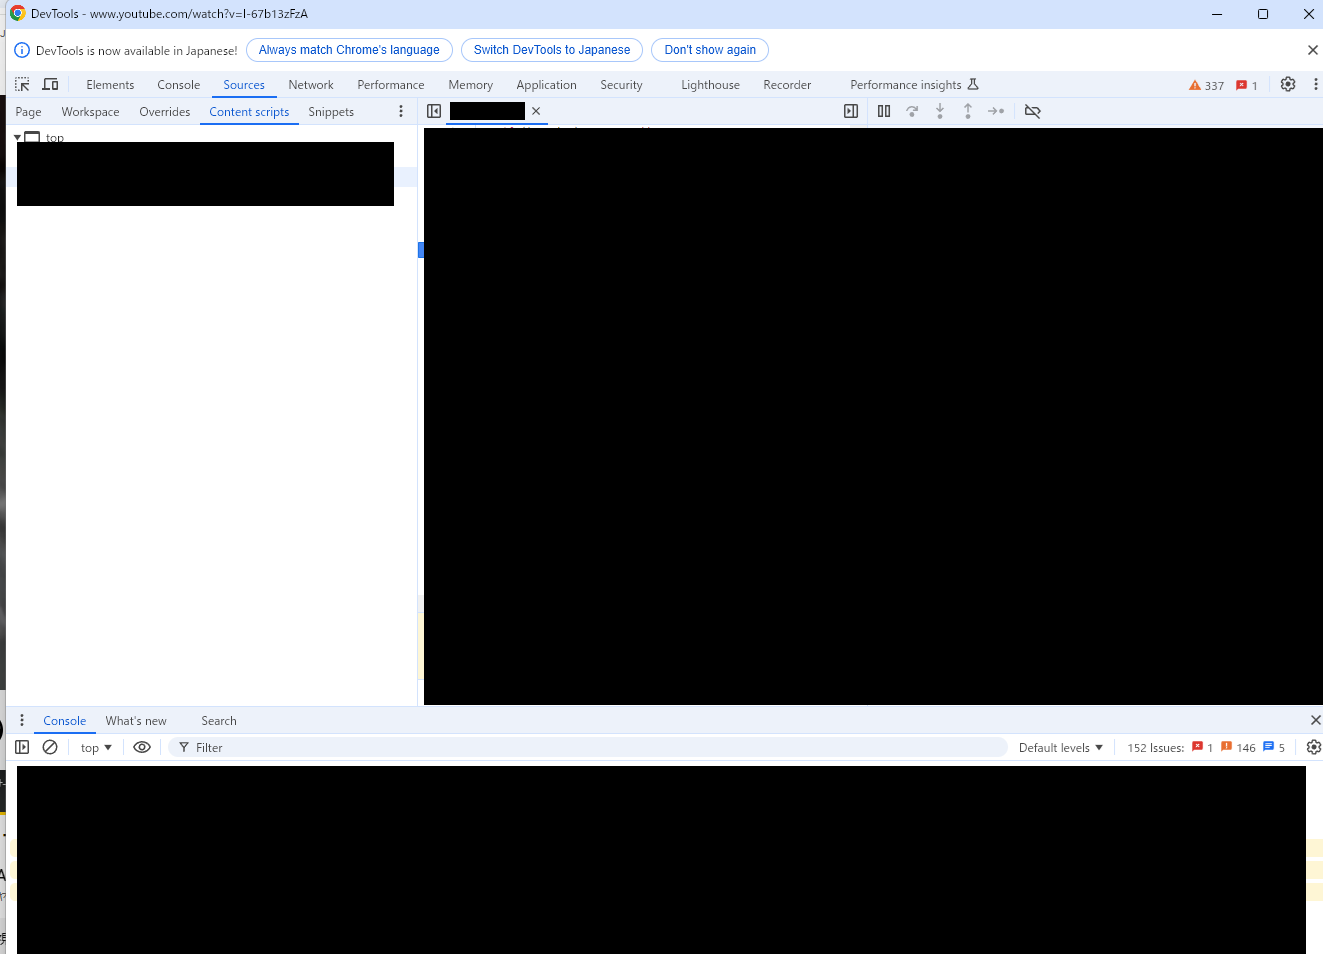Open DevTools settings gear
The height and width of the screenshot is (954, 1323).
pos(1288,84)
